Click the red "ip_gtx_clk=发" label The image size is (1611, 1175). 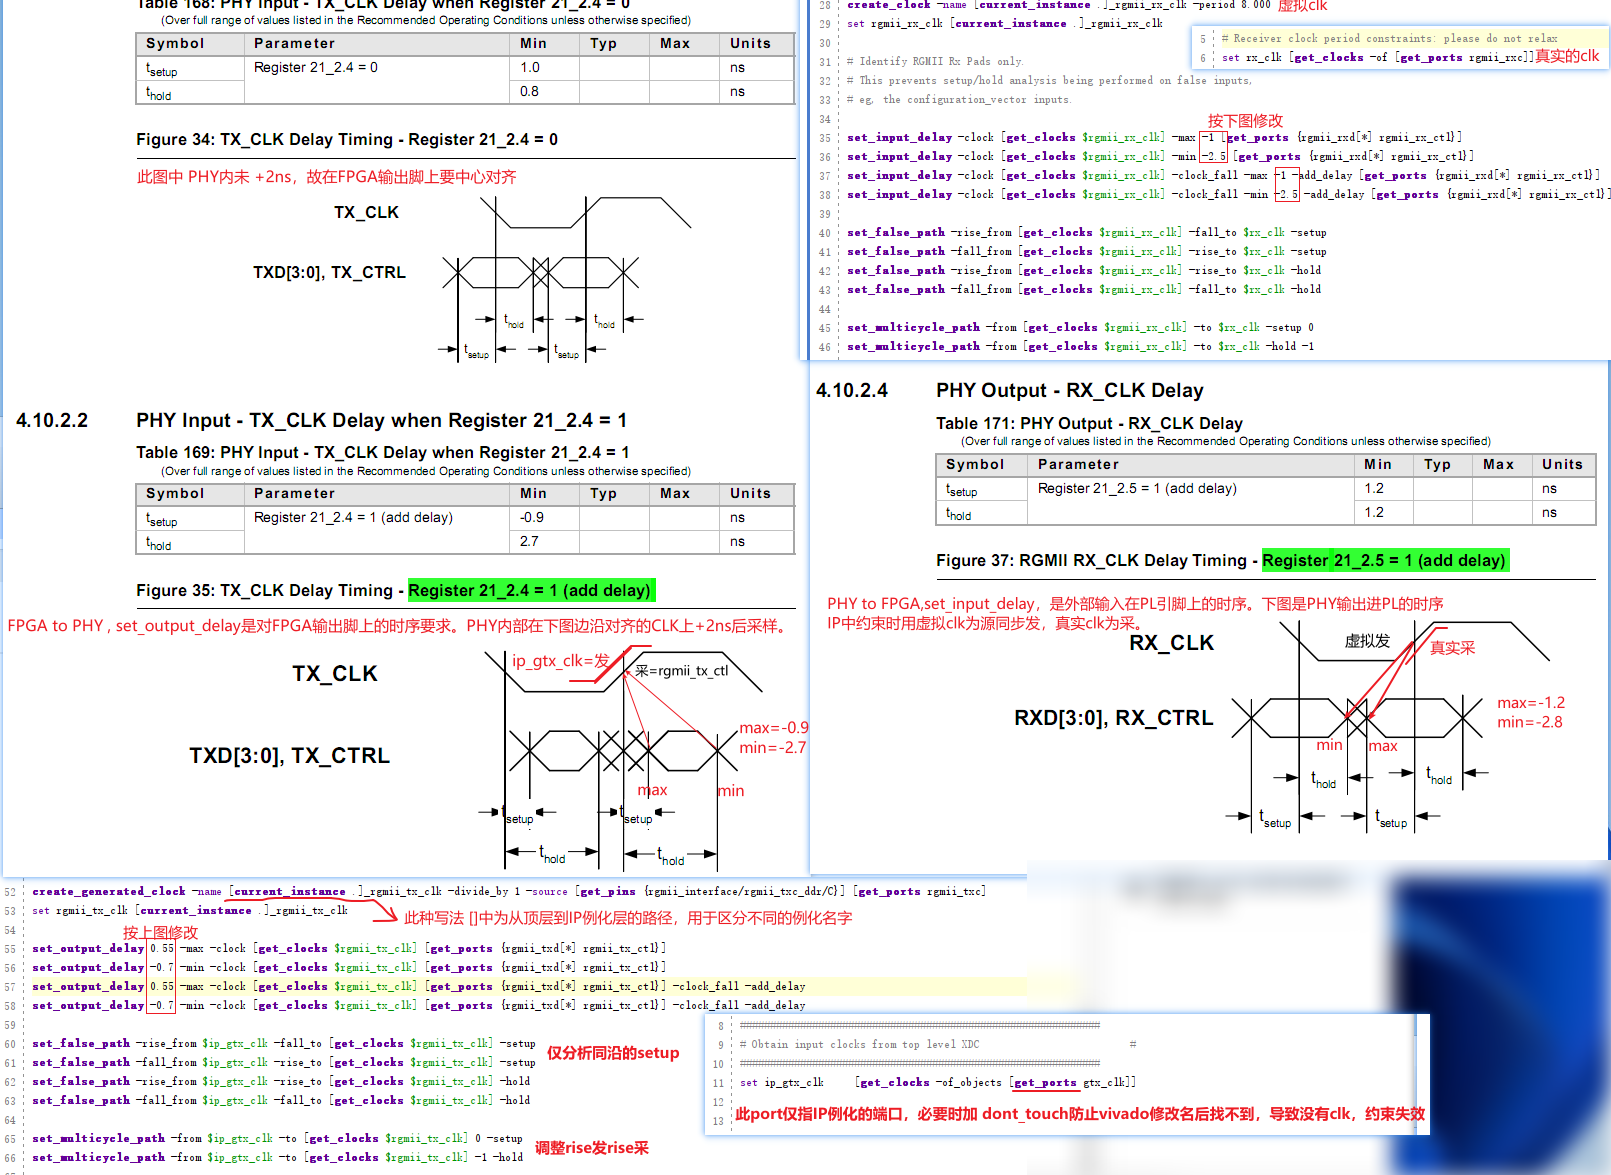pyautogui.click(x=560, y=661)
